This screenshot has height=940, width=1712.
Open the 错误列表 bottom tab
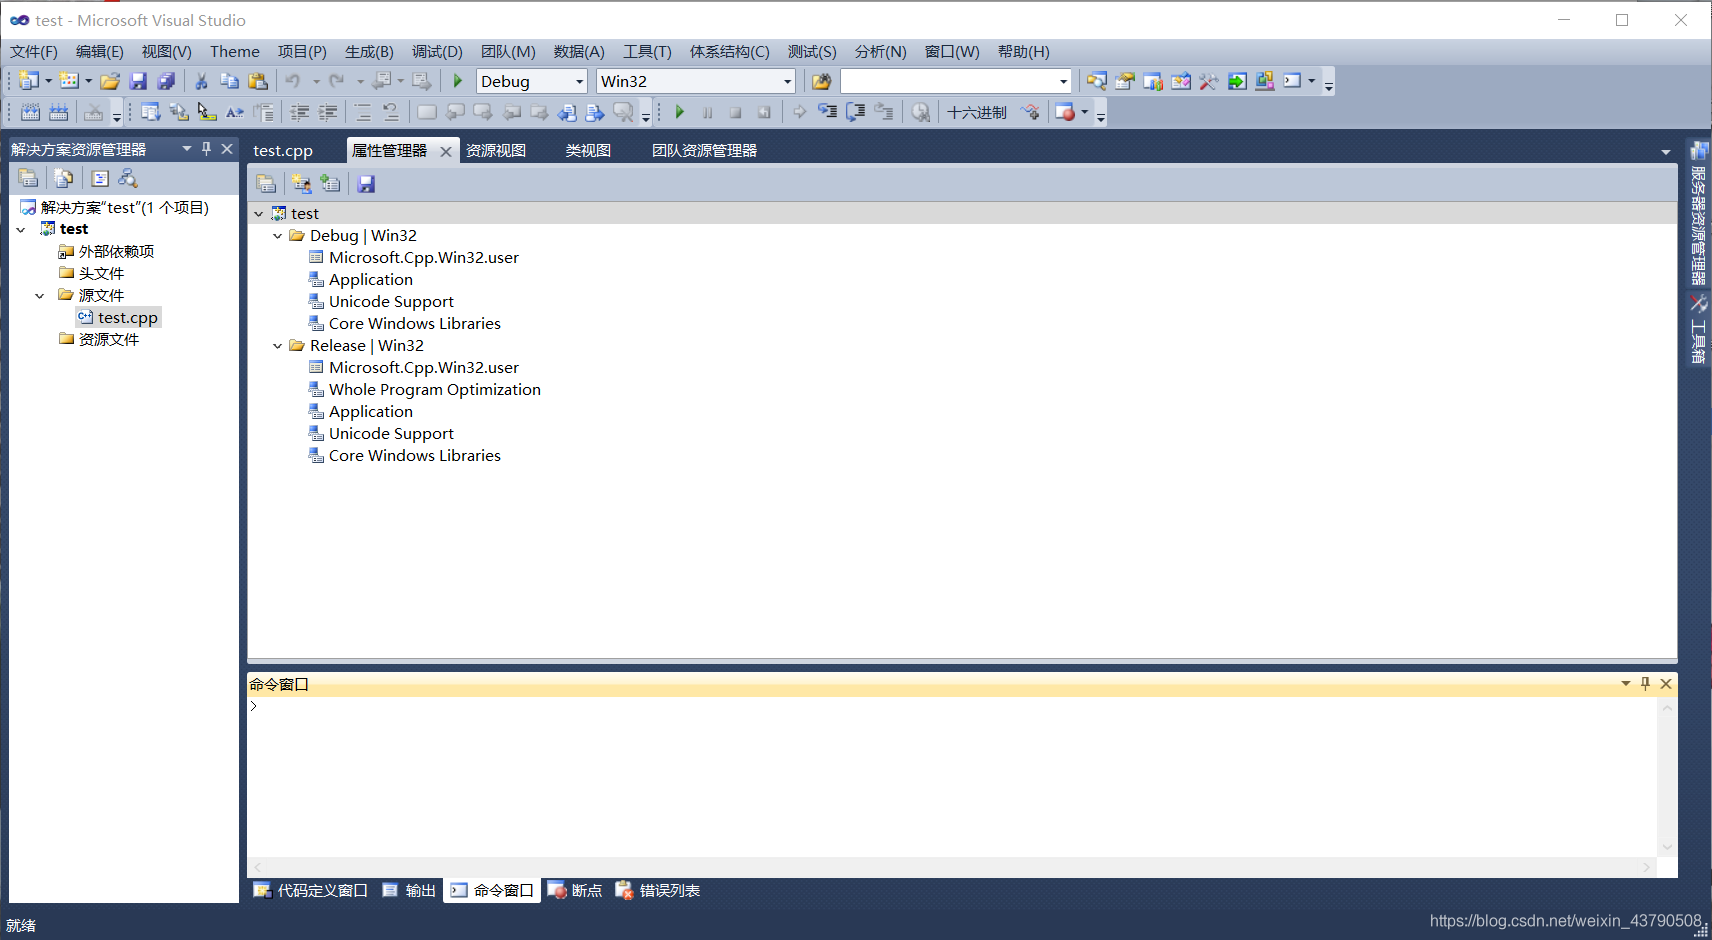658,891
